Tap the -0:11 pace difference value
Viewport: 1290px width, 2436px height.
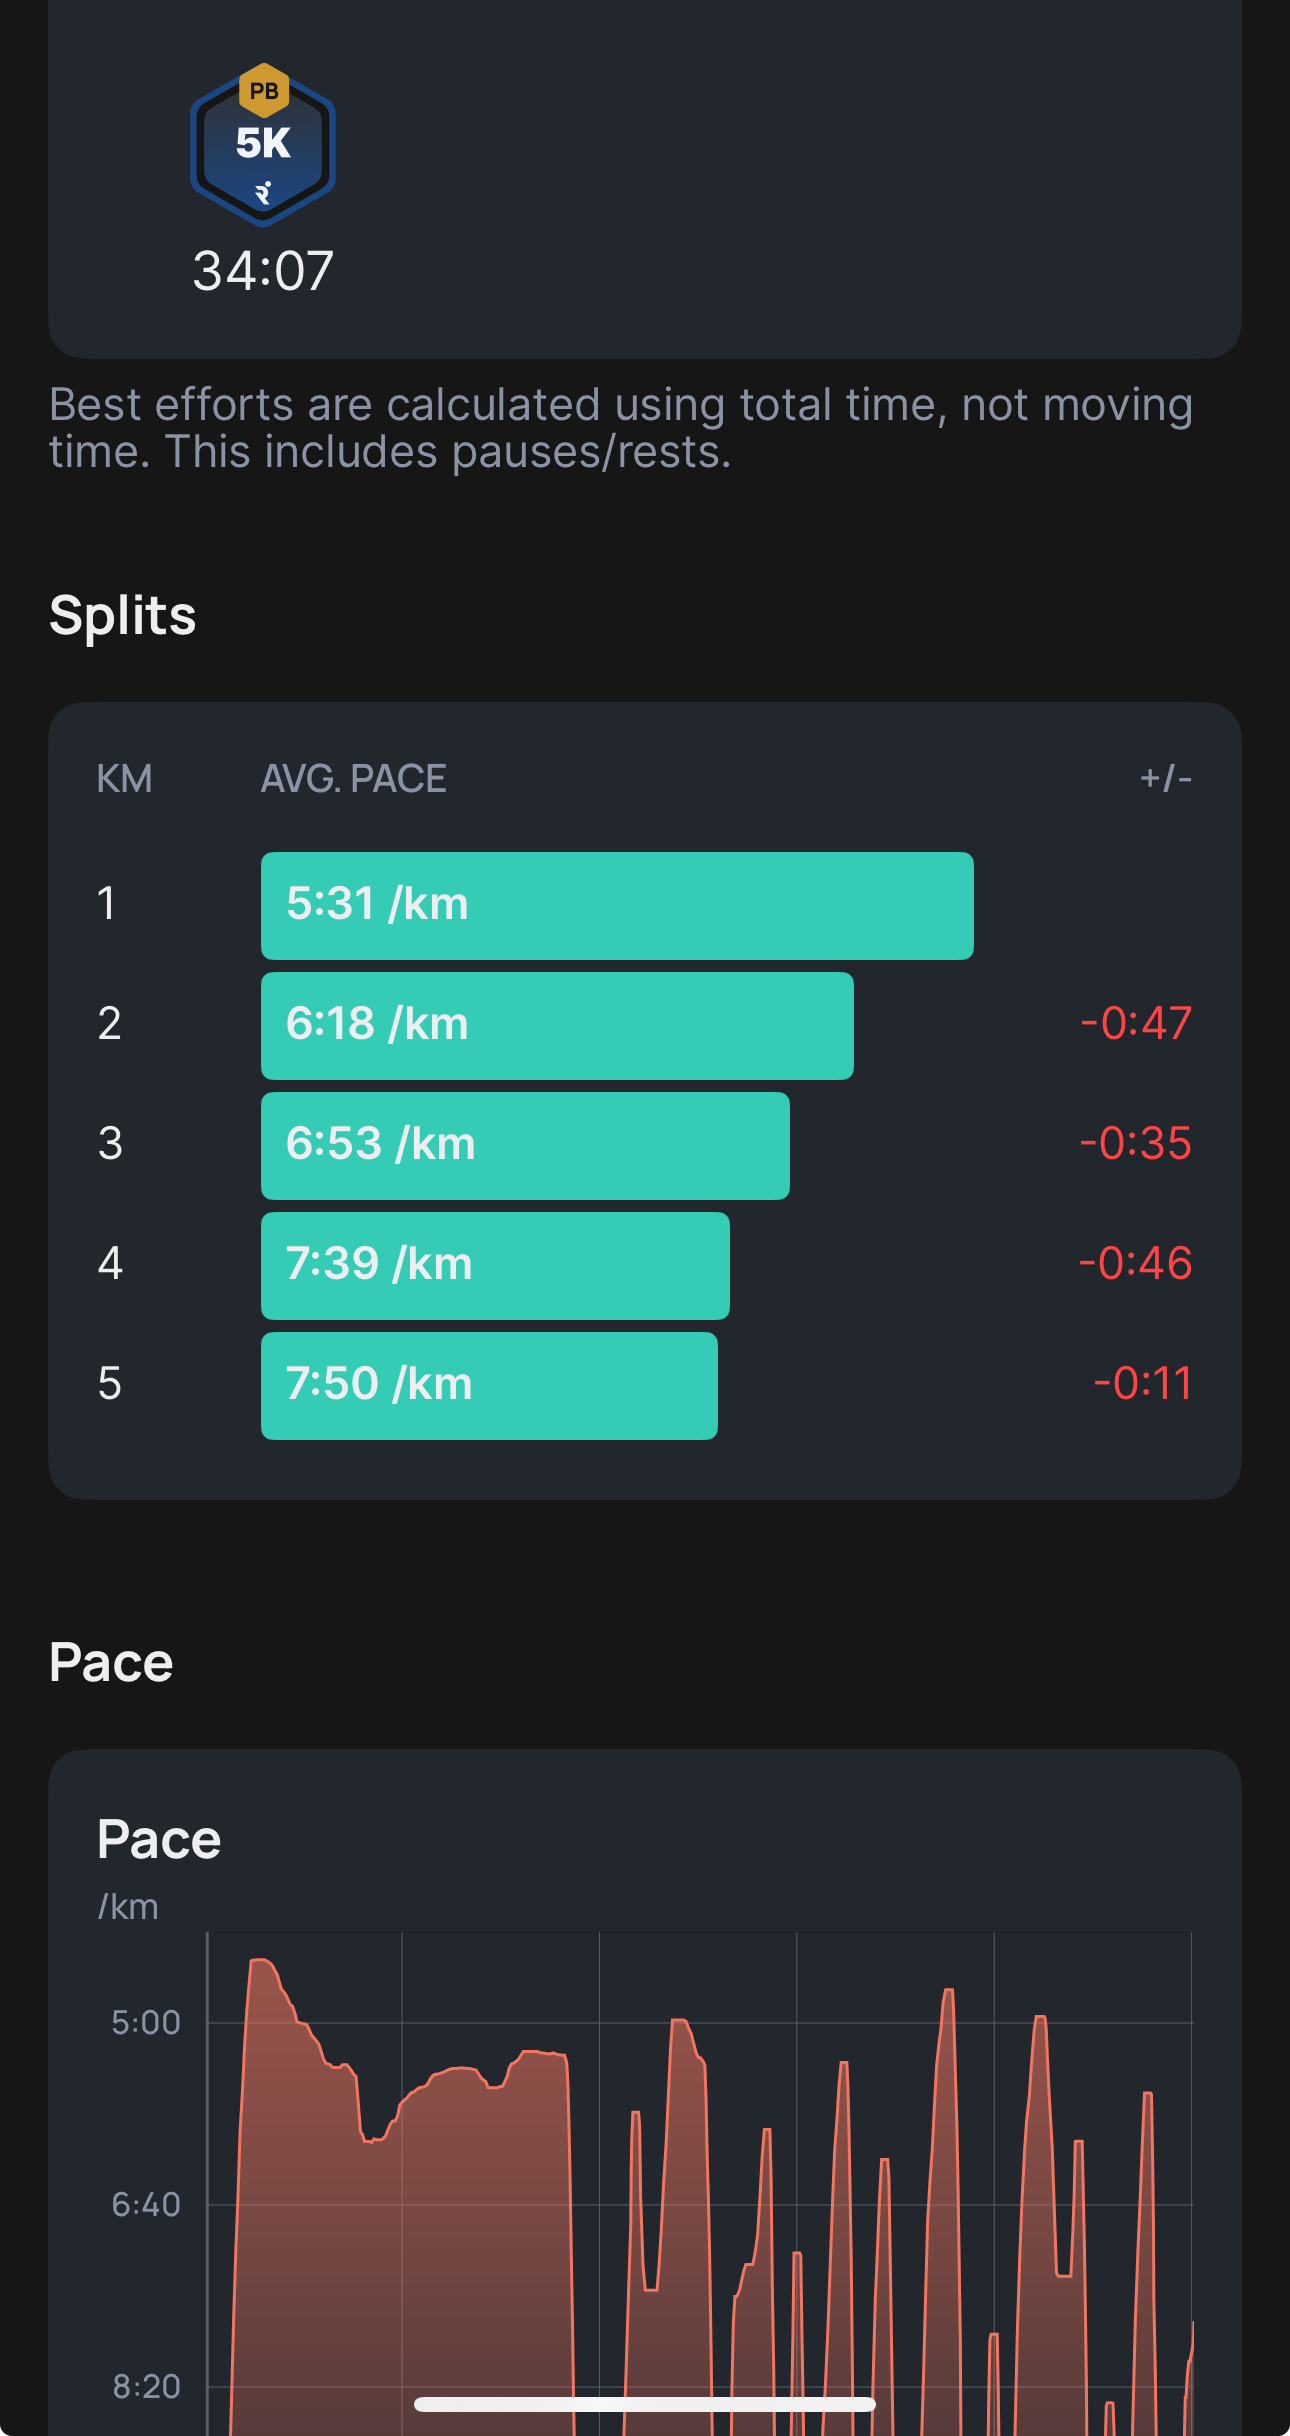1142,1384
